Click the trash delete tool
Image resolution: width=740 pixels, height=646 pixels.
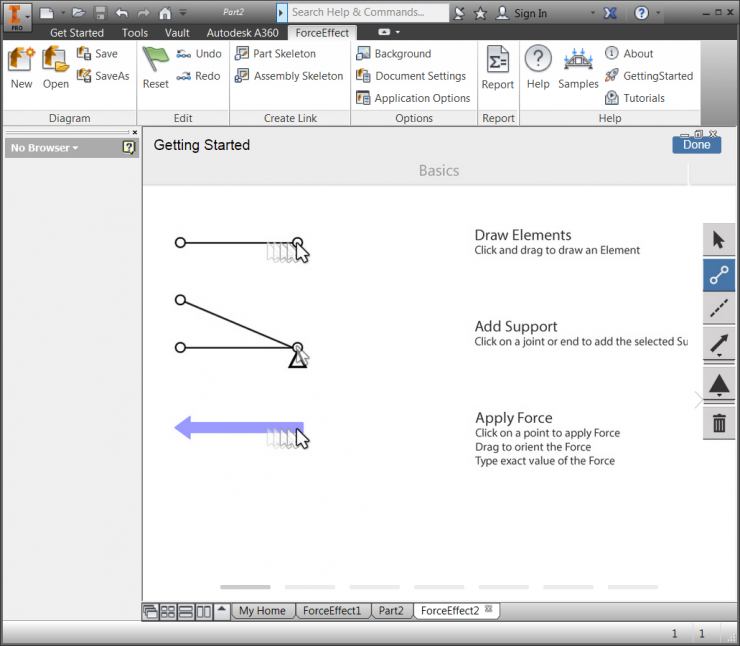719,423
